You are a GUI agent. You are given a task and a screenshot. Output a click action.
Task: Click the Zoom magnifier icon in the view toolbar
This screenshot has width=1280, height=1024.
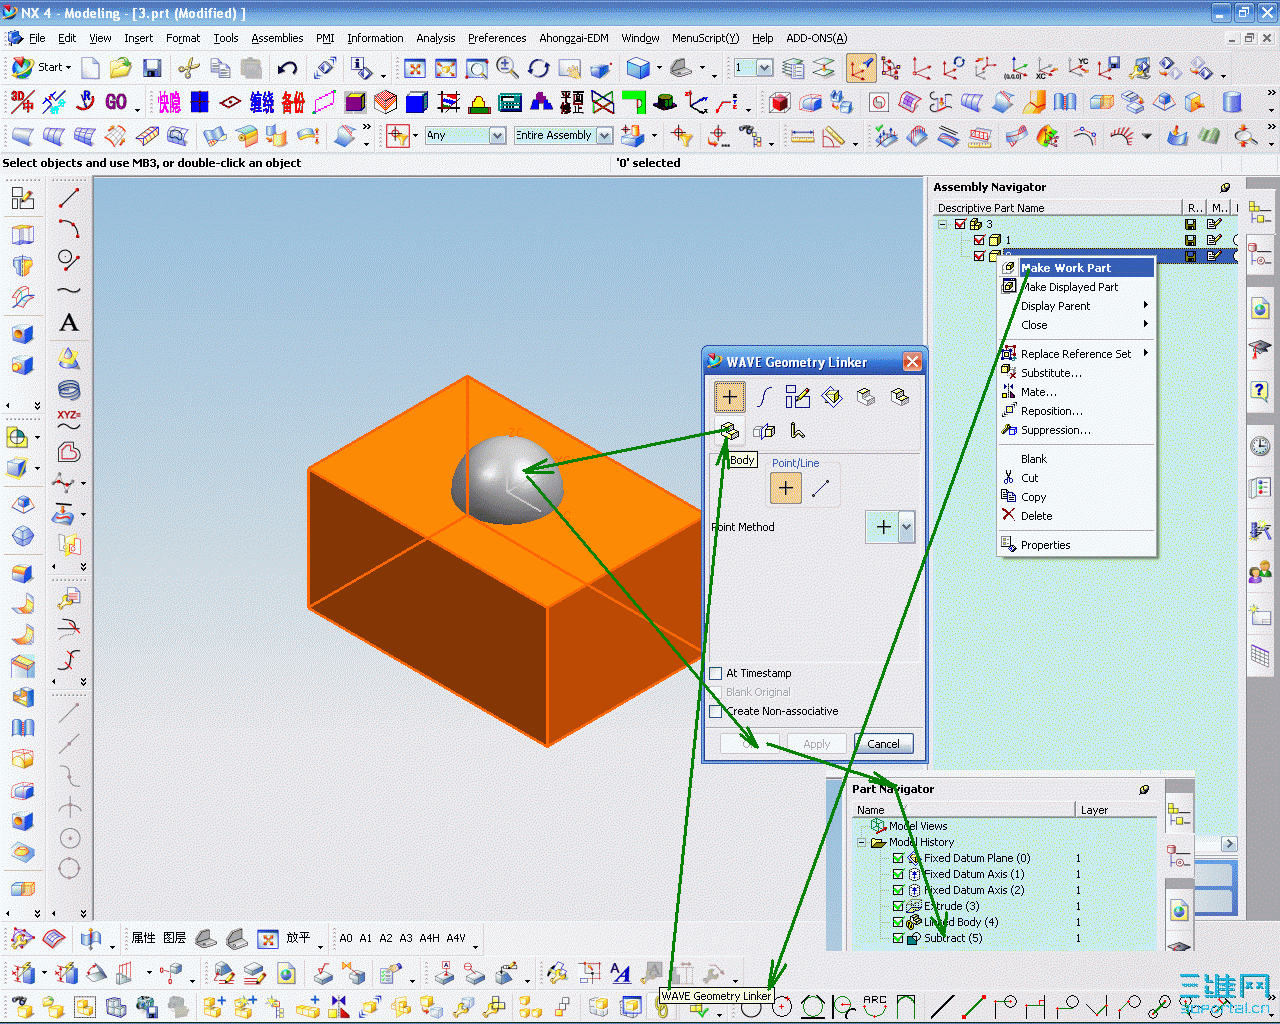point(507,68)
